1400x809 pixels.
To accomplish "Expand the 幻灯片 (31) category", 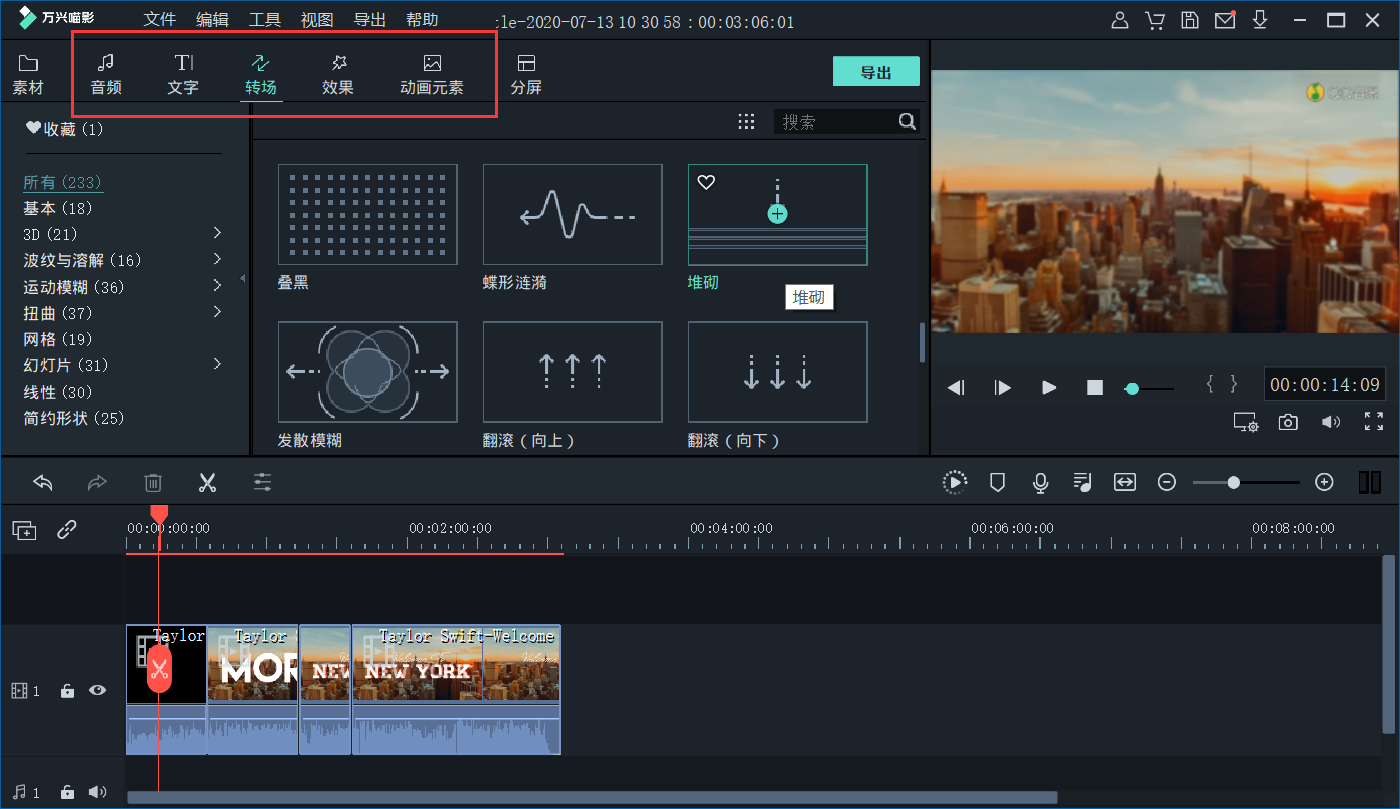I will pyautogui.click(x=217, y=365).
